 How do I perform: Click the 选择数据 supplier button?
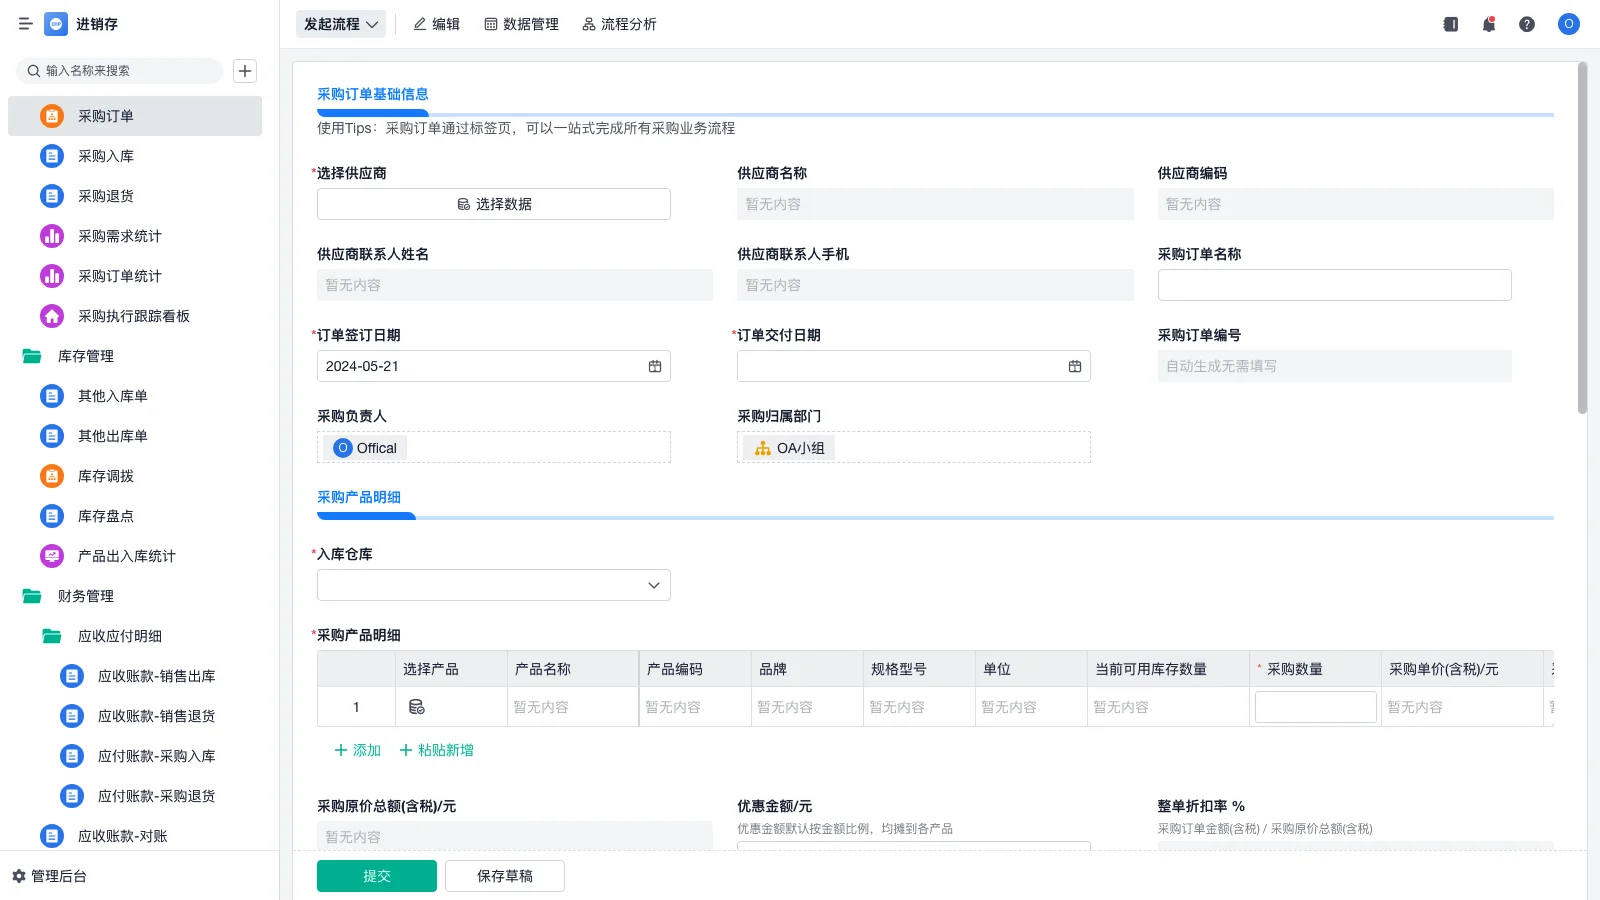[494, 204]
